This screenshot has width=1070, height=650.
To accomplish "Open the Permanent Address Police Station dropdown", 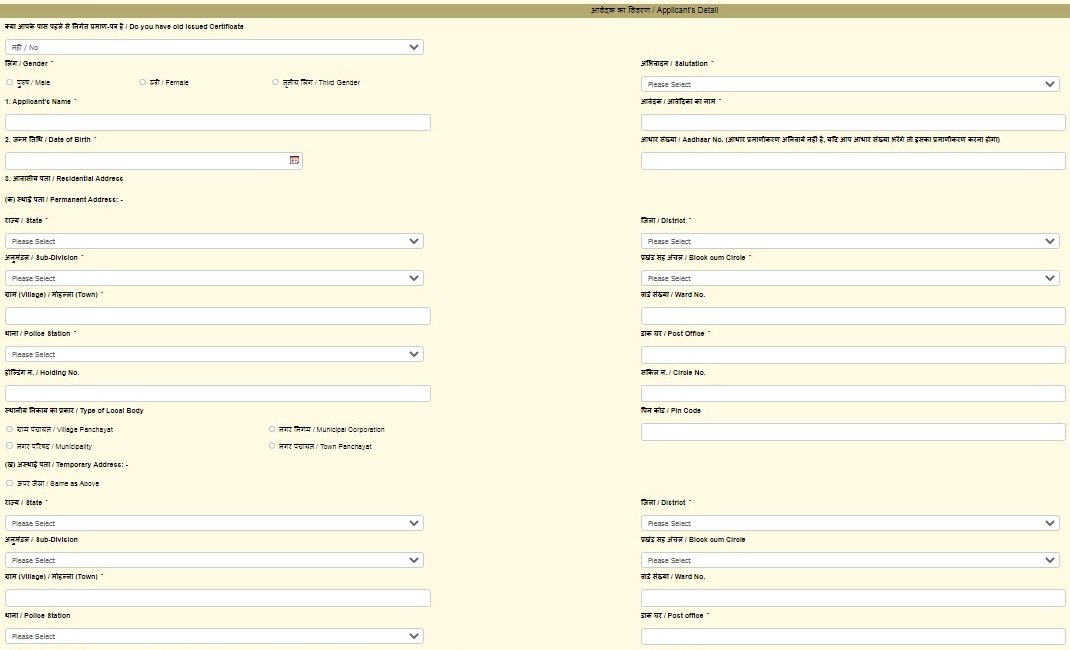I will (x=214, y=355).
